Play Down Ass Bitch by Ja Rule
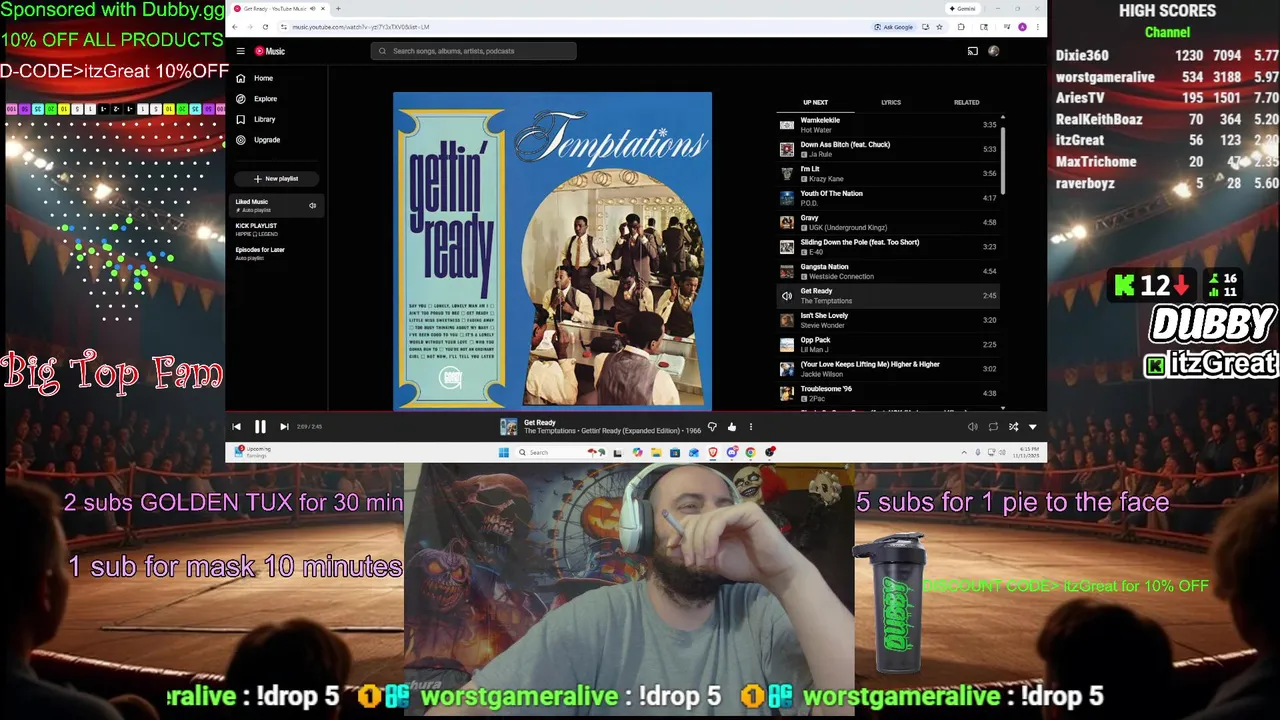1280x720 pixels. [888, 149]
